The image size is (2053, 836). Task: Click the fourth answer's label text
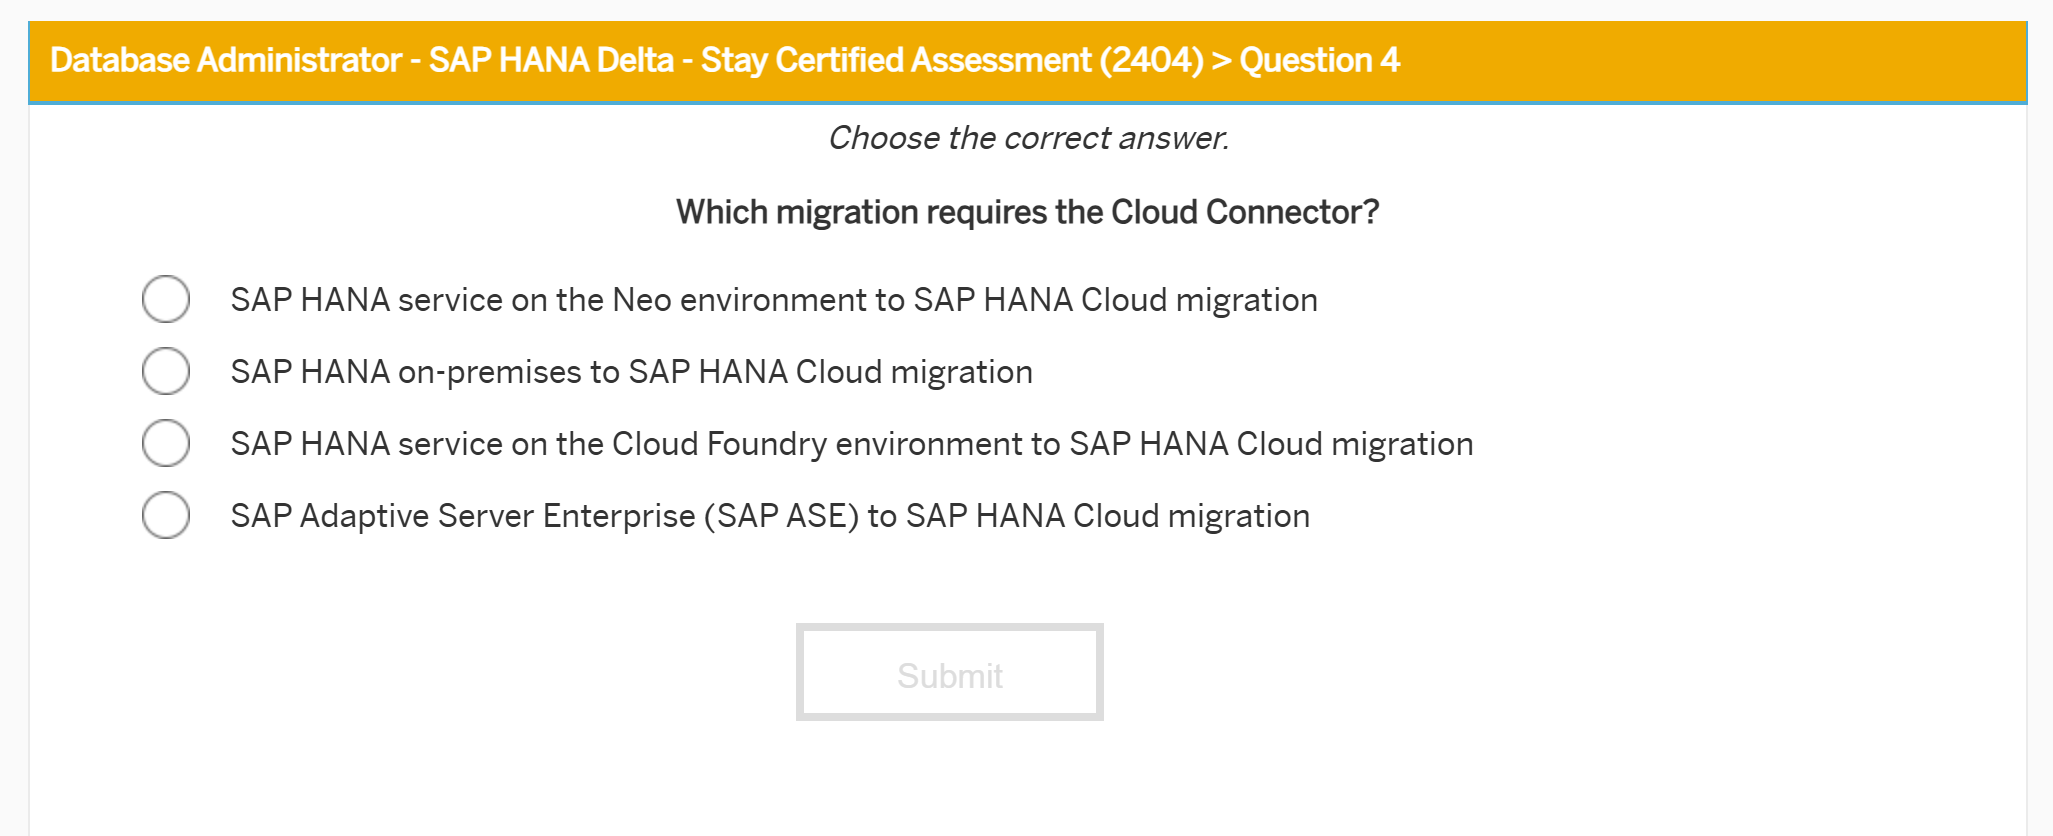pyautogui.click(x=769, y=515)
